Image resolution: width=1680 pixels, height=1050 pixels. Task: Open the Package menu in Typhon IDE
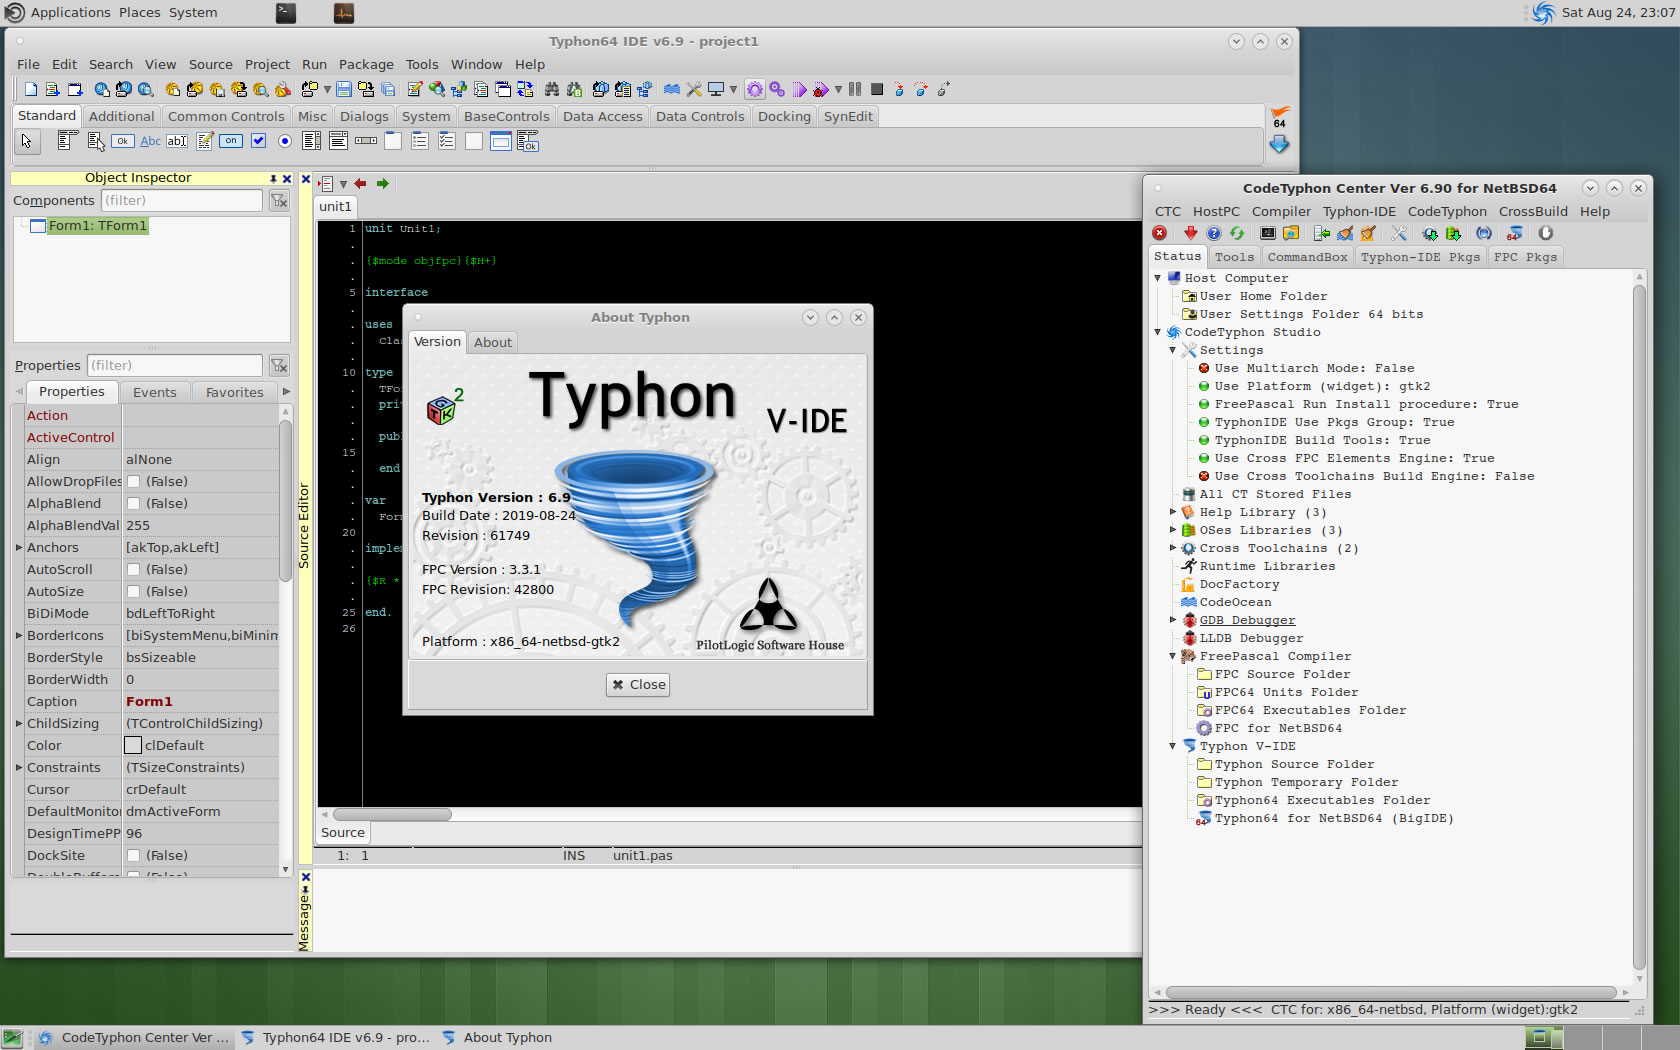tap(366, 64)
